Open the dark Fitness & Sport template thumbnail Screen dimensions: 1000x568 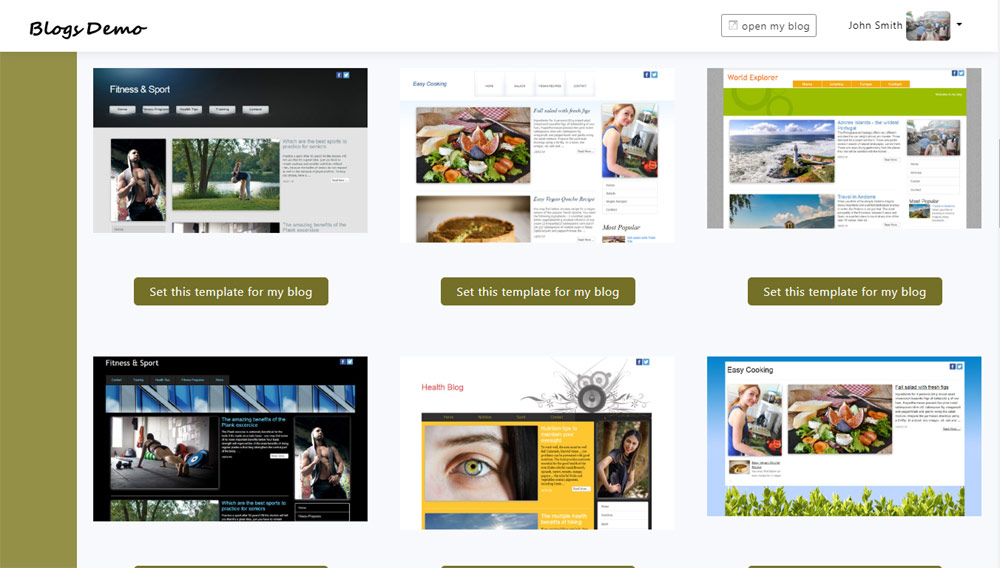[x=230, y=440]
